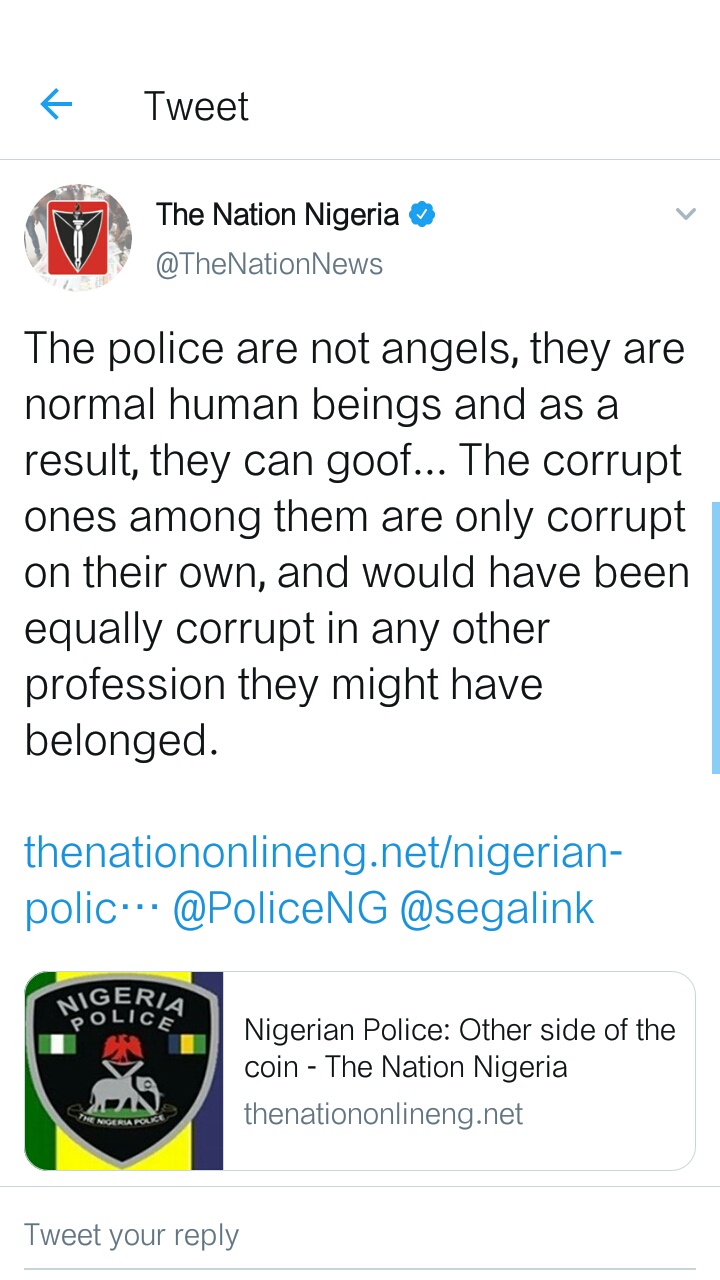The height and width of the screenshot is (1280, 720).
Task: Tap the back arrow icon
Action: 56,104
